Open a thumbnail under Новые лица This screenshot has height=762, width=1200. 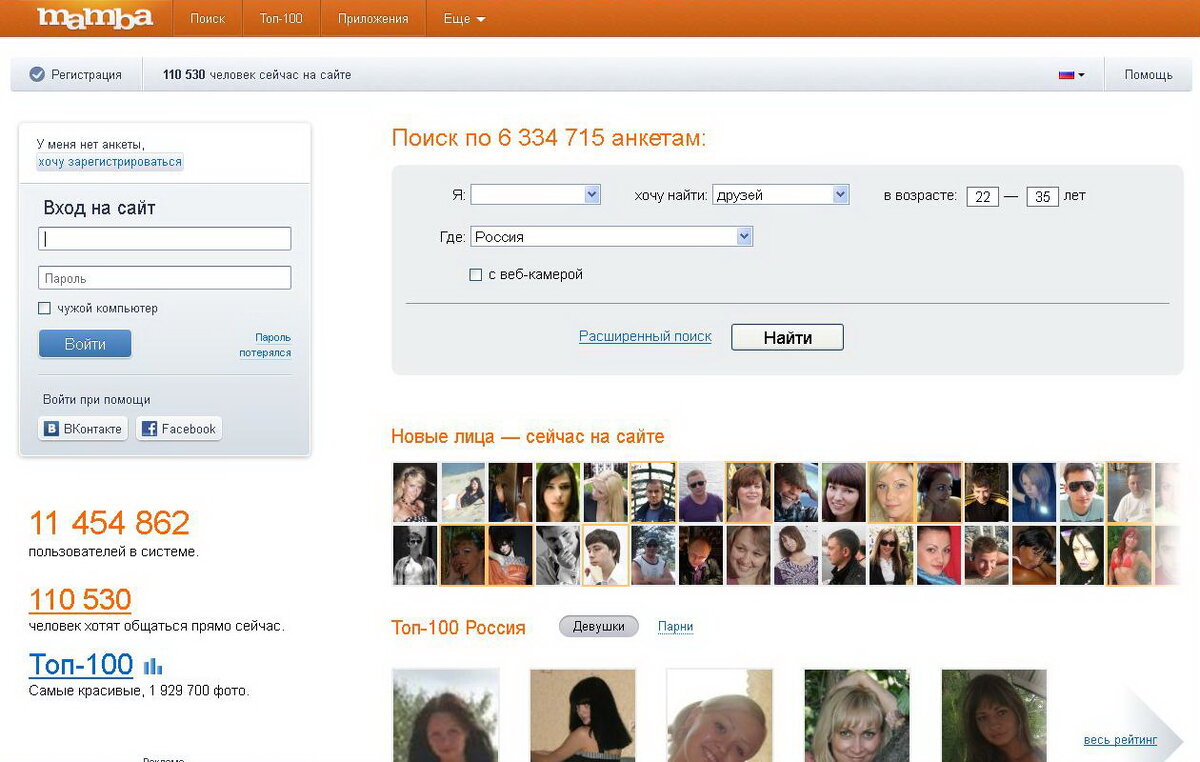(414, 492)
